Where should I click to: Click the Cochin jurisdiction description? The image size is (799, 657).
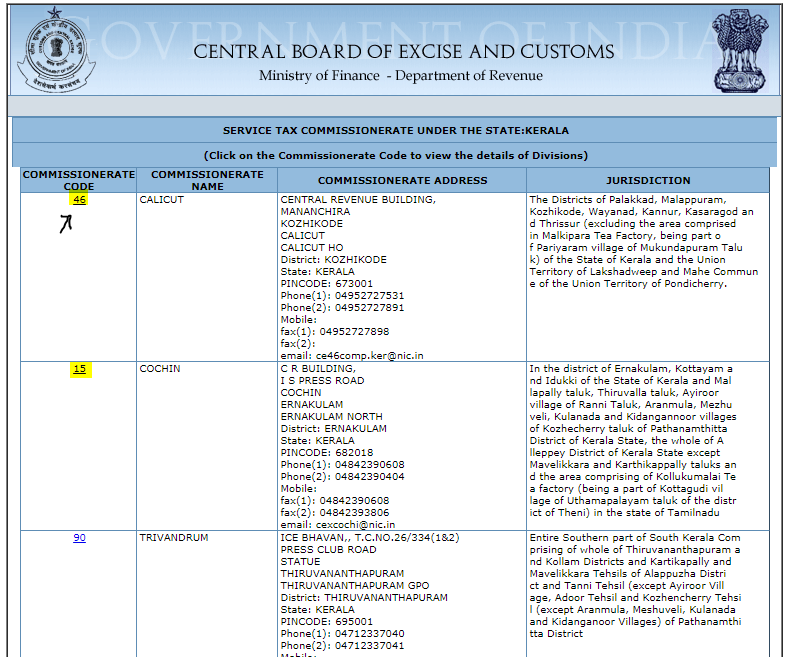click(633, 440)
